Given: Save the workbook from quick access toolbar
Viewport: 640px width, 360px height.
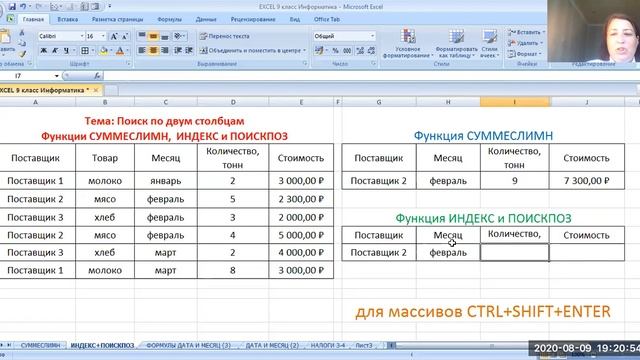Looking at the screenshot, I should tap(12, 7).
